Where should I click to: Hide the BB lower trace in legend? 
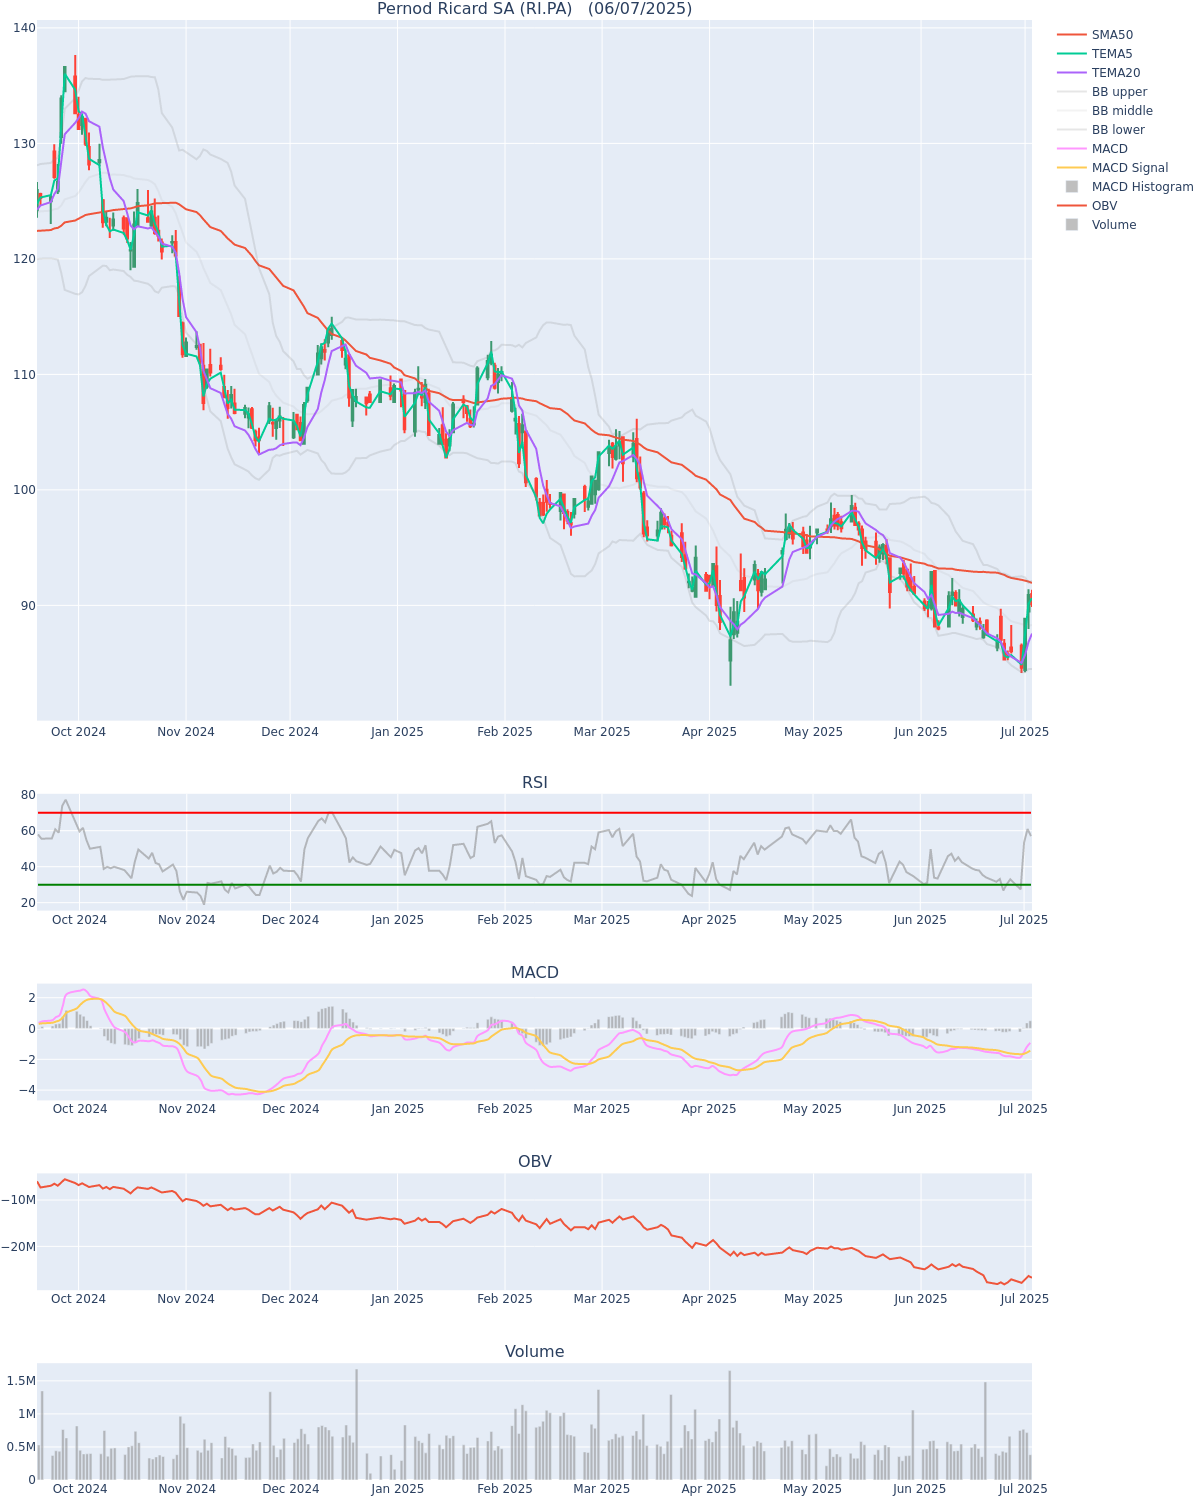click(x=1101, y=130)
